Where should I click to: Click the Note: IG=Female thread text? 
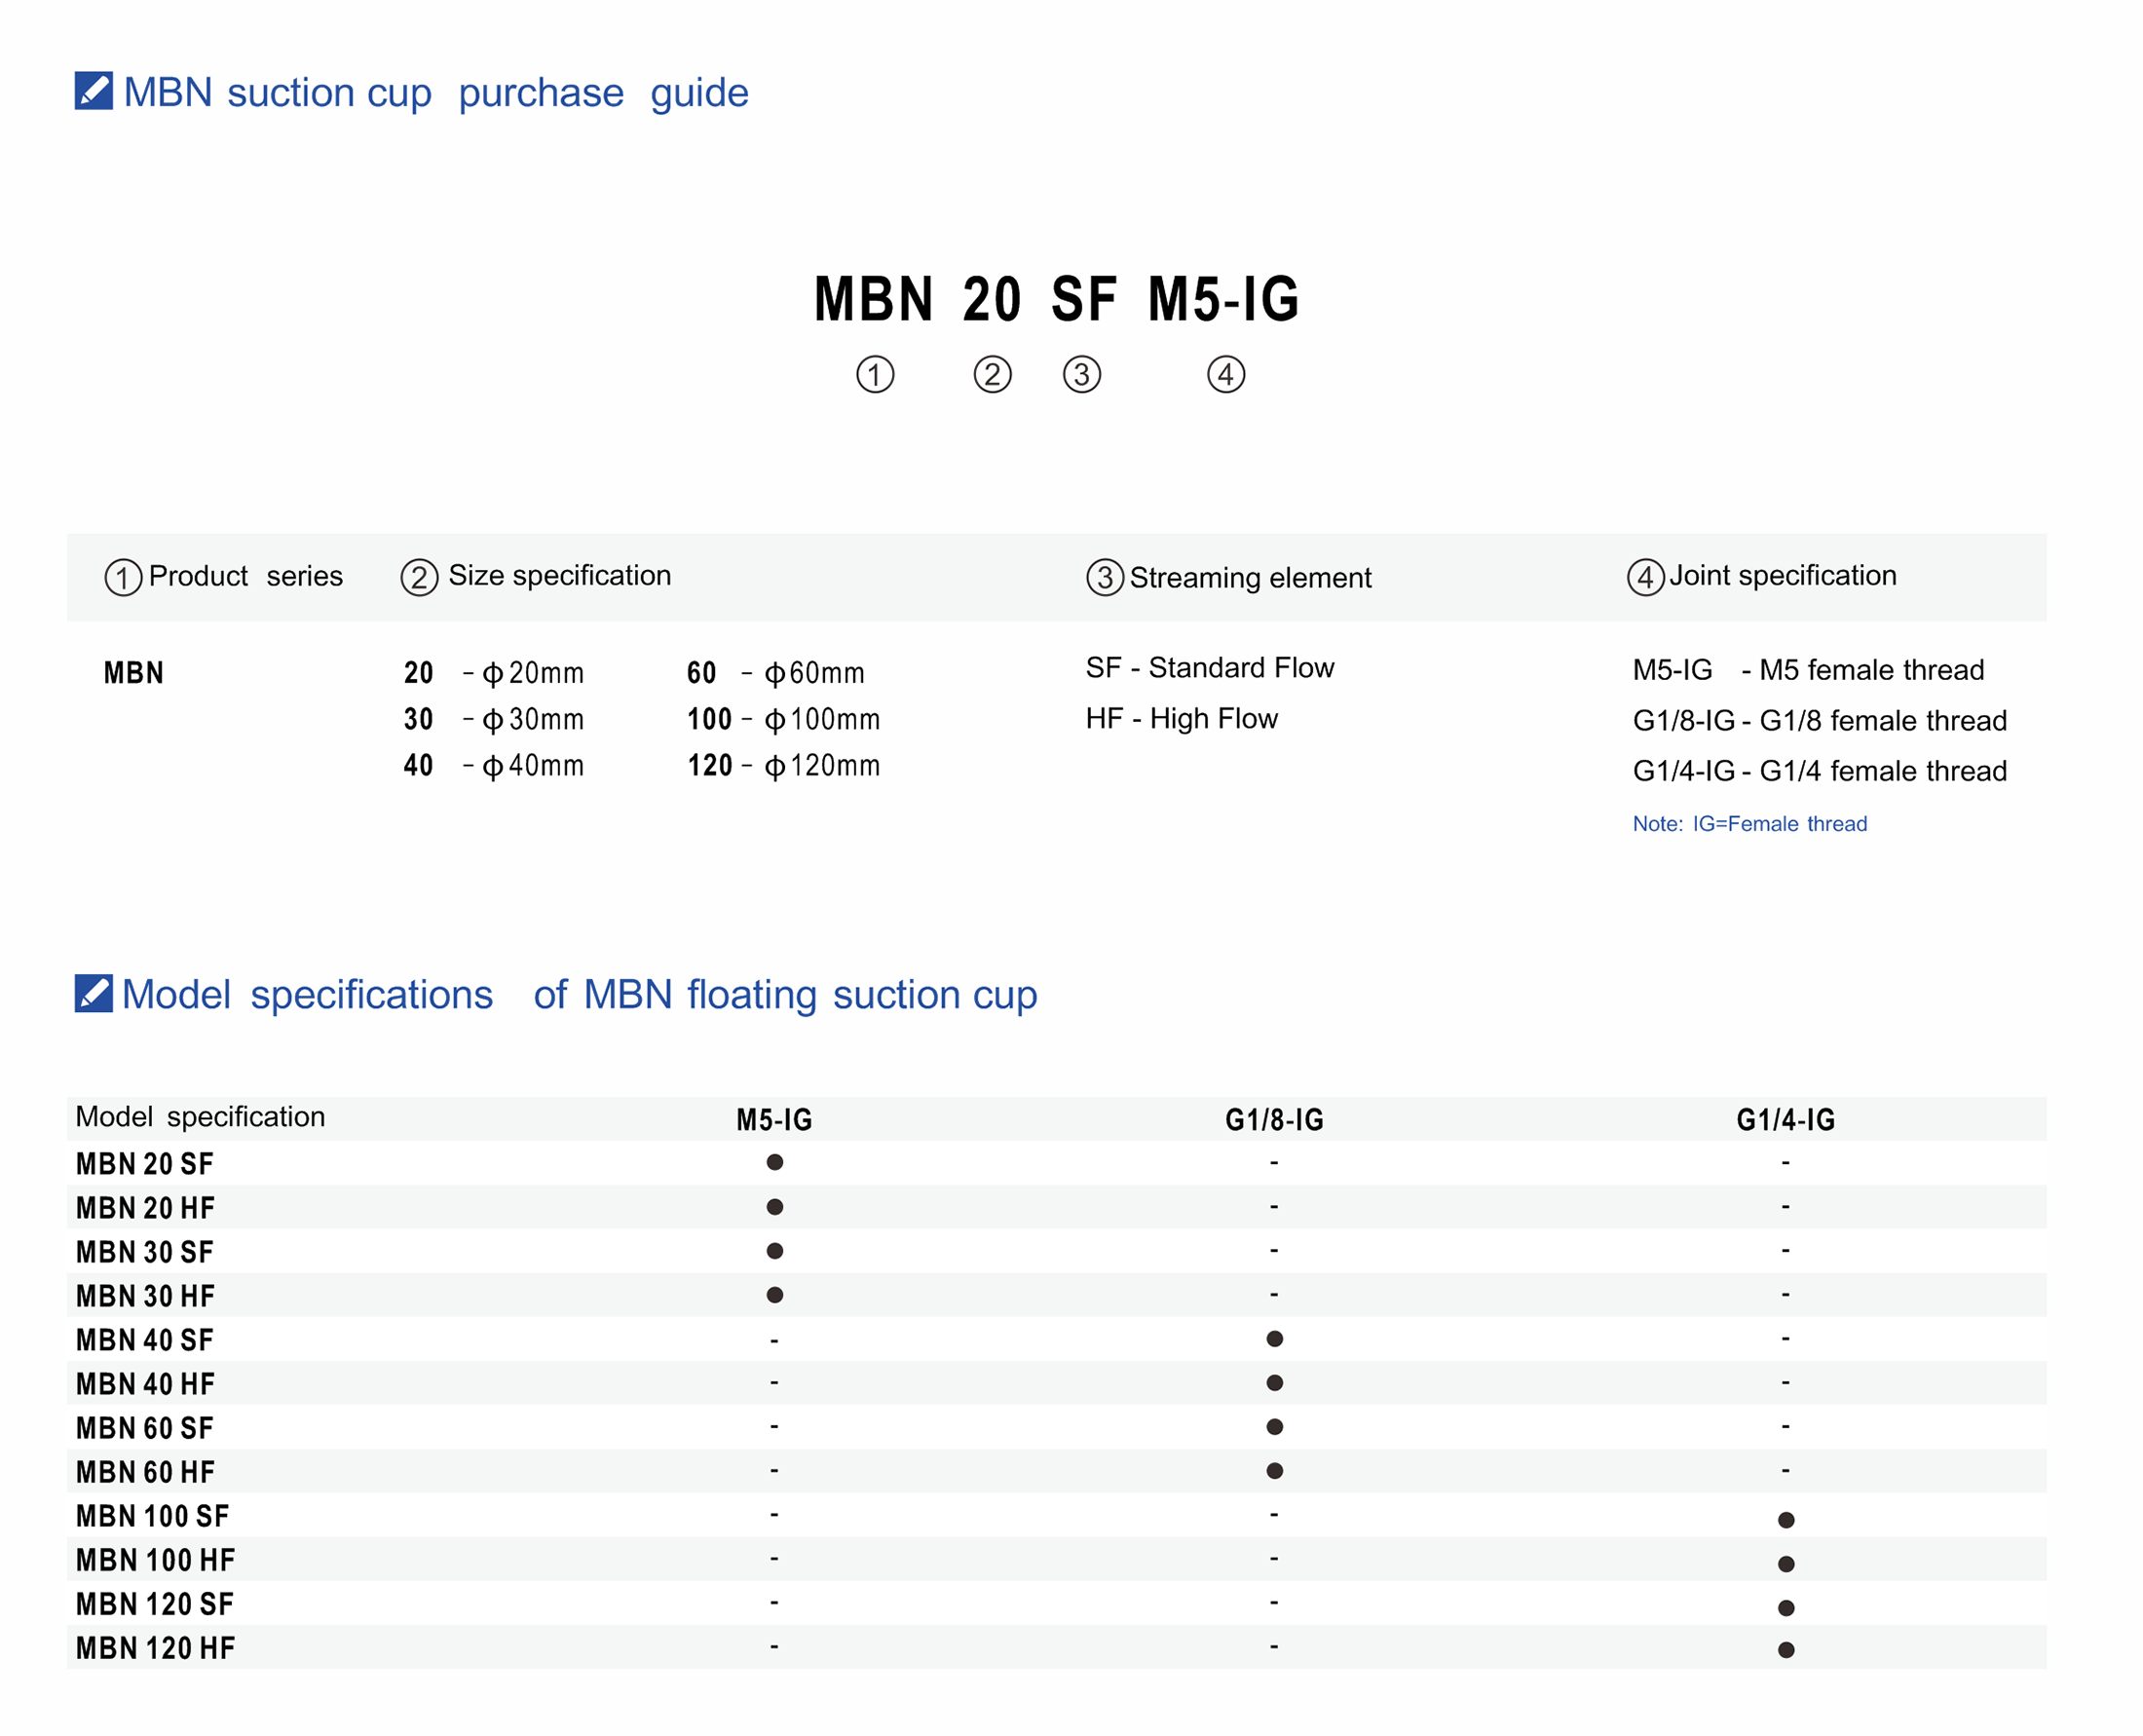pos(1749,824)
